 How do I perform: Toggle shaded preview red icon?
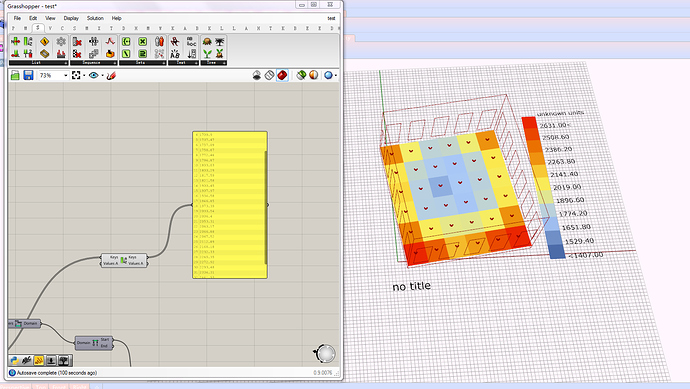282,76
